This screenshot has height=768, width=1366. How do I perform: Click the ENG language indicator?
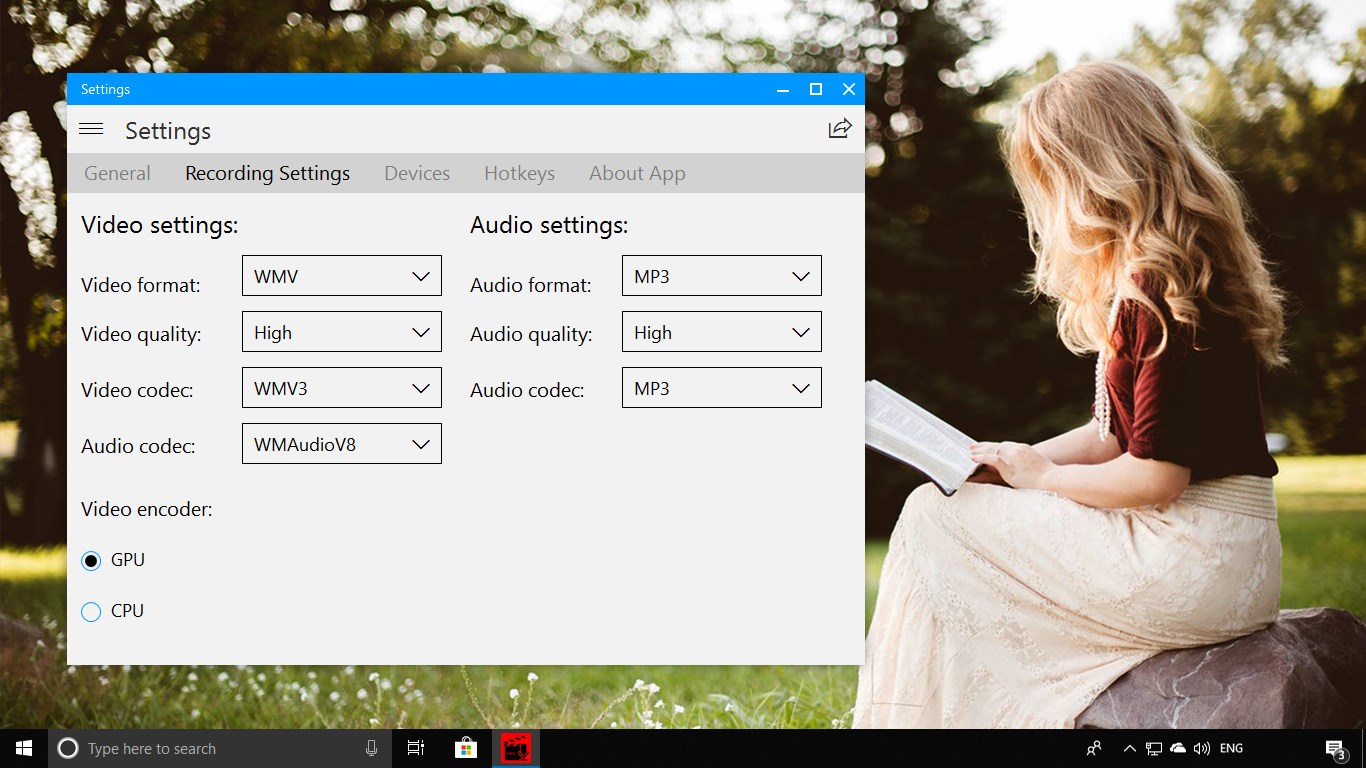[1231, 748]
